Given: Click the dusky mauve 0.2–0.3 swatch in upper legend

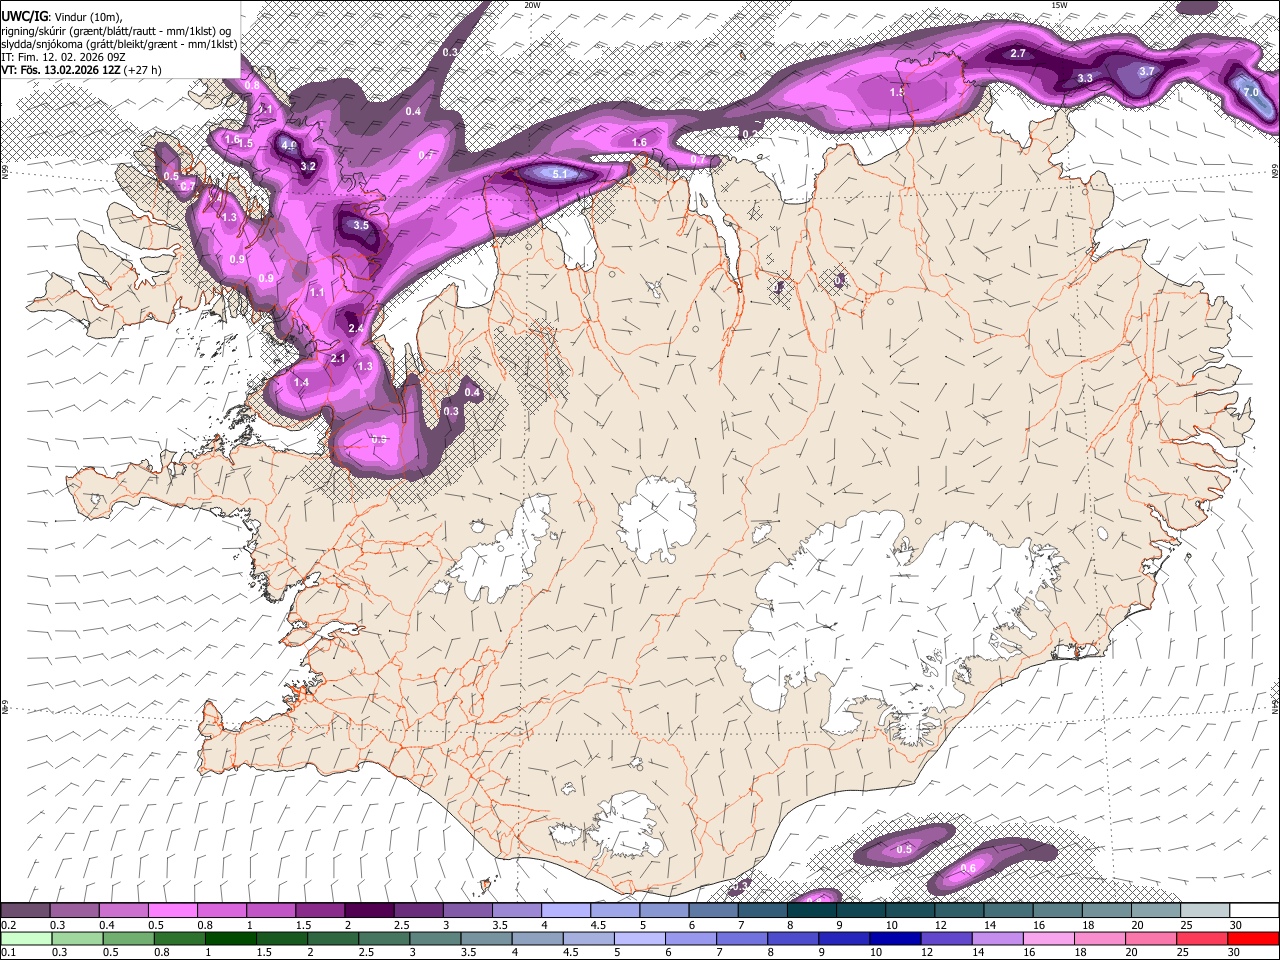Looking at the screenshot, I should tap(25, 911).
